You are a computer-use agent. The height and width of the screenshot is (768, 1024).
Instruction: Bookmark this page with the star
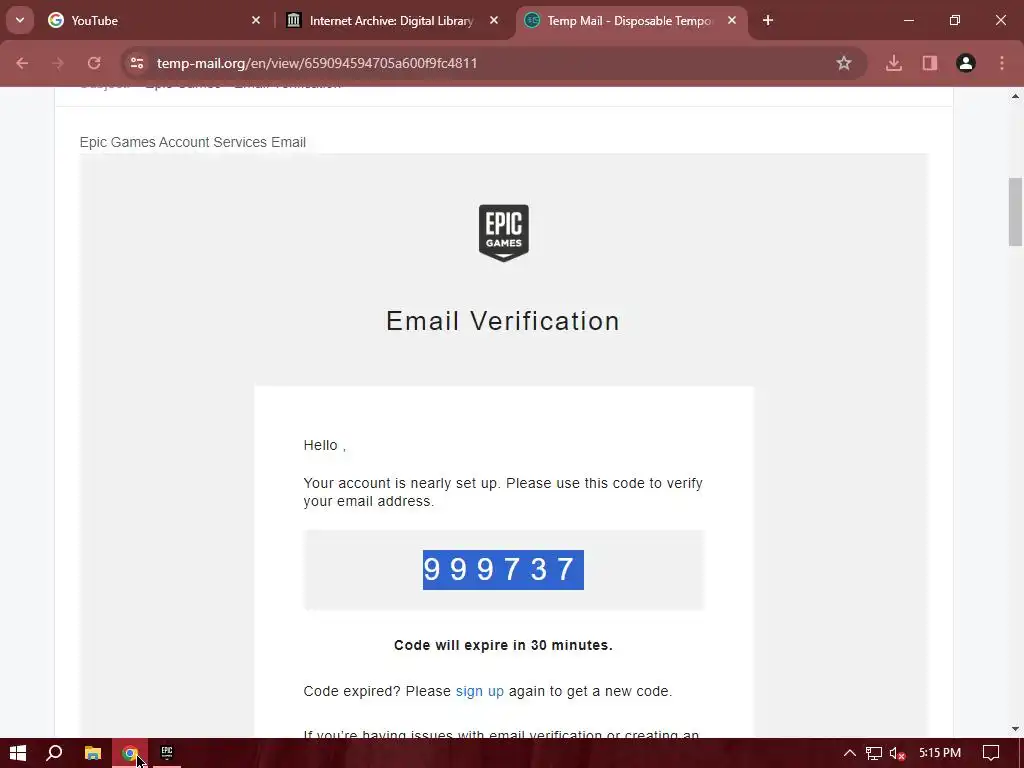coord(844,63)
